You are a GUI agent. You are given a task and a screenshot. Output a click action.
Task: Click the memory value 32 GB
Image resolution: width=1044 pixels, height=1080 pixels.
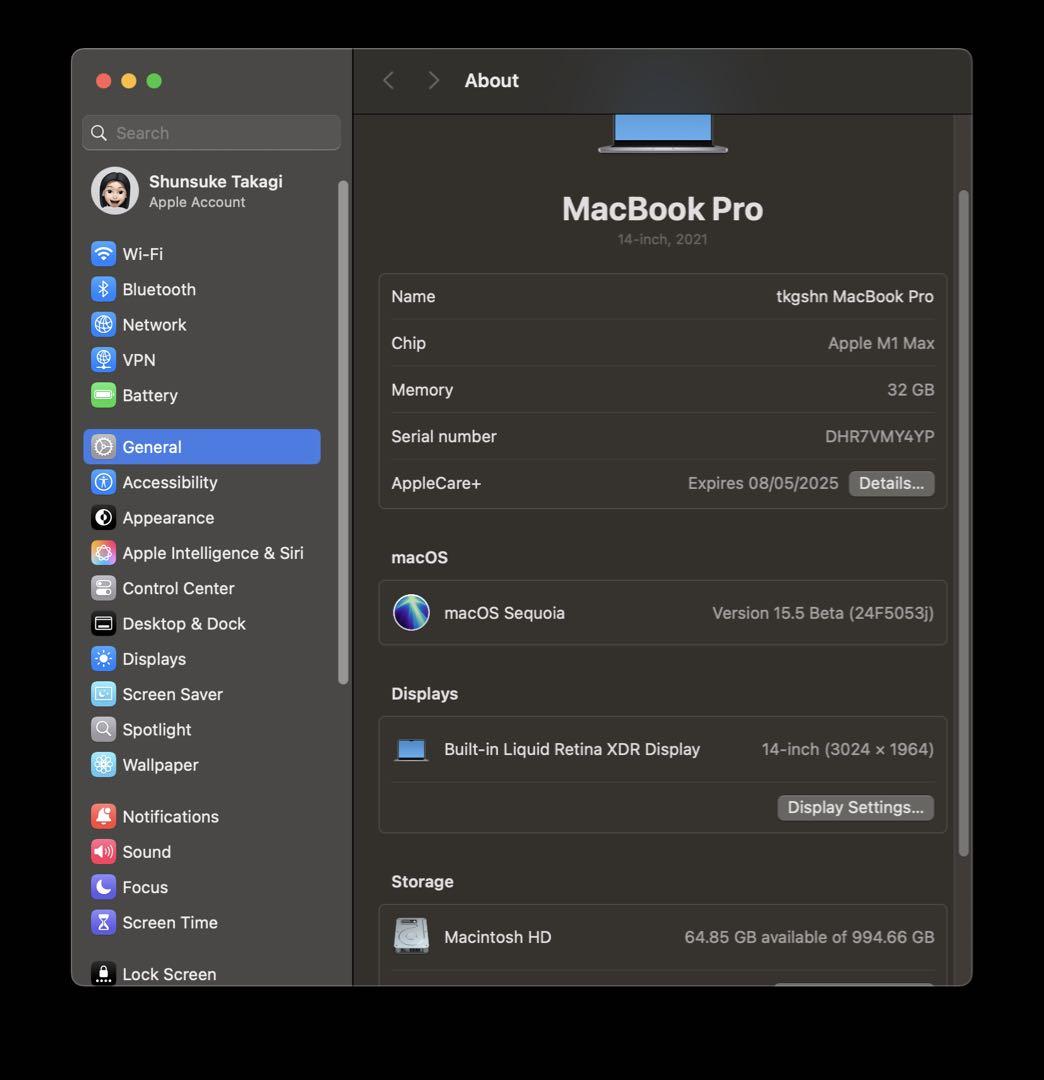tap(910, 390)
